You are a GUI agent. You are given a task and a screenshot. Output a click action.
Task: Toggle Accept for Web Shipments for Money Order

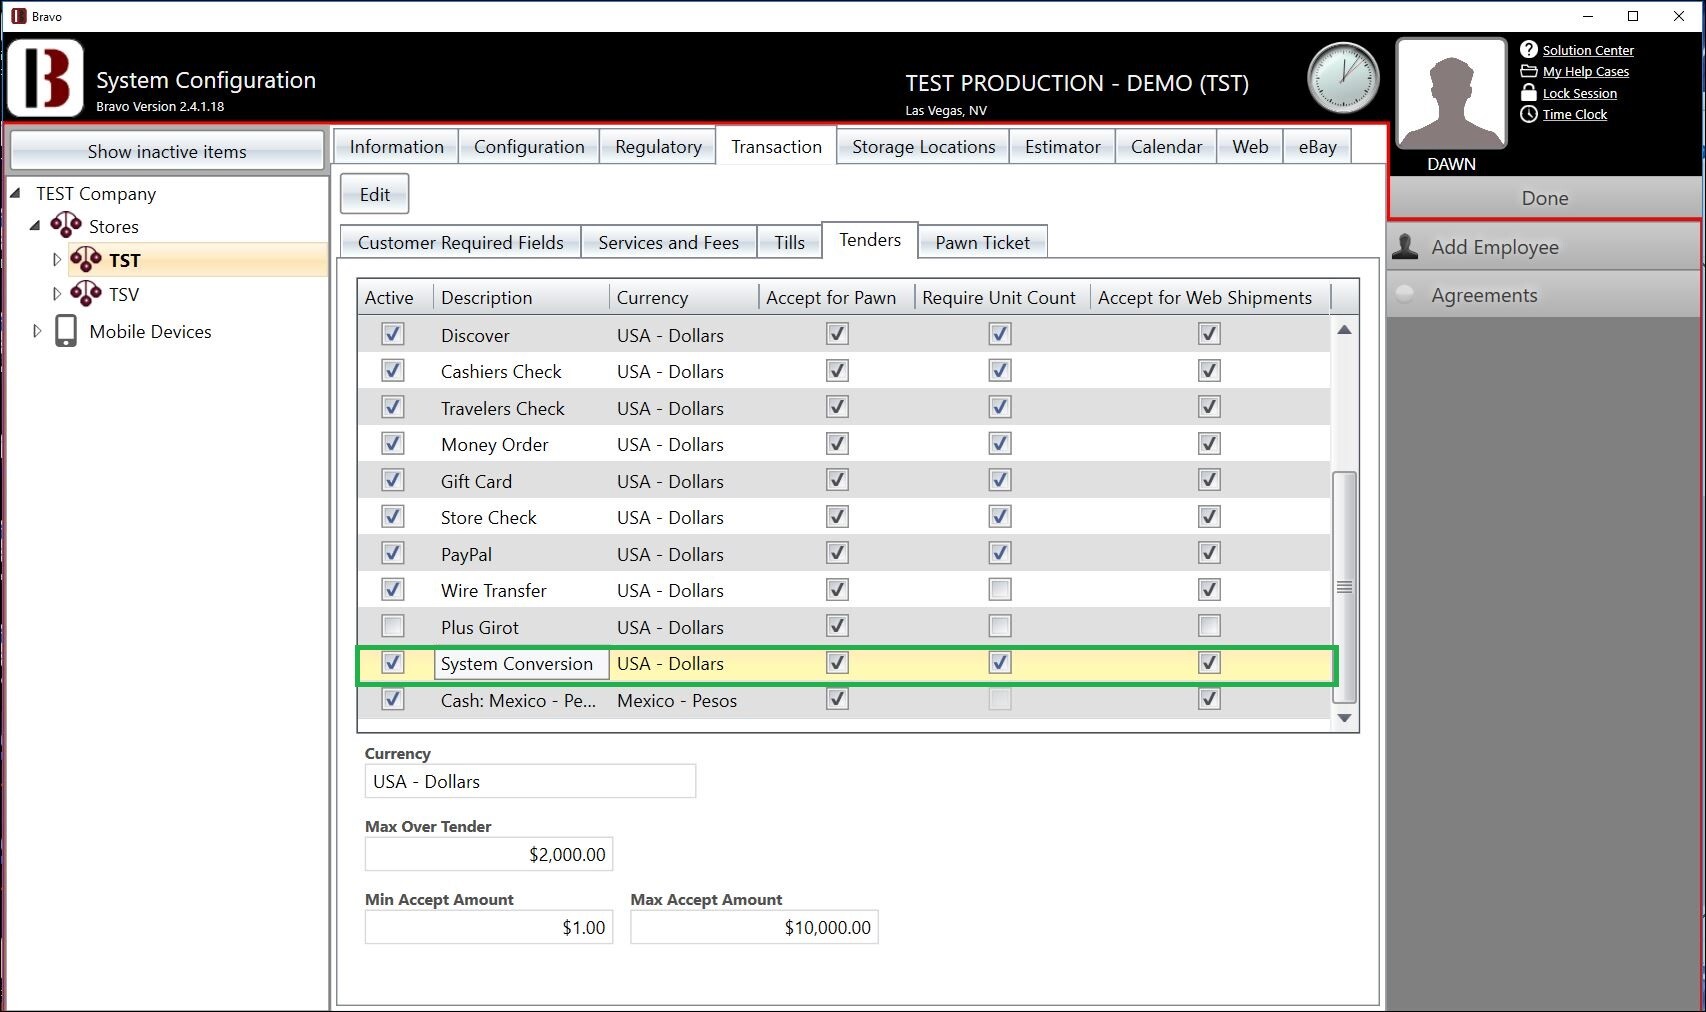1209,443
